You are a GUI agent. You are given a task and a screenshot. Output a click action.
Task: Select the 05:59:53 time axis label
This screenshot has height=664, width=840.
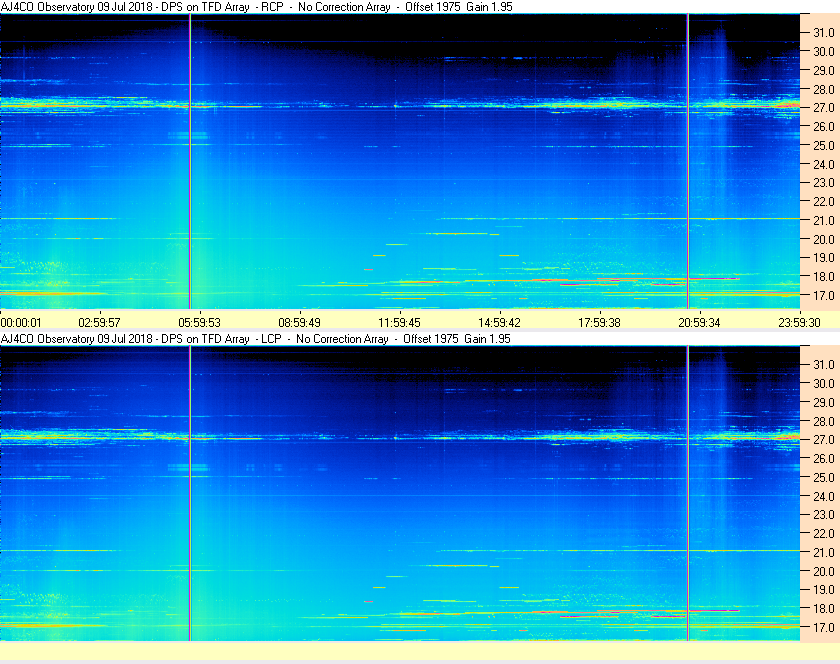(x=199, y=323)
